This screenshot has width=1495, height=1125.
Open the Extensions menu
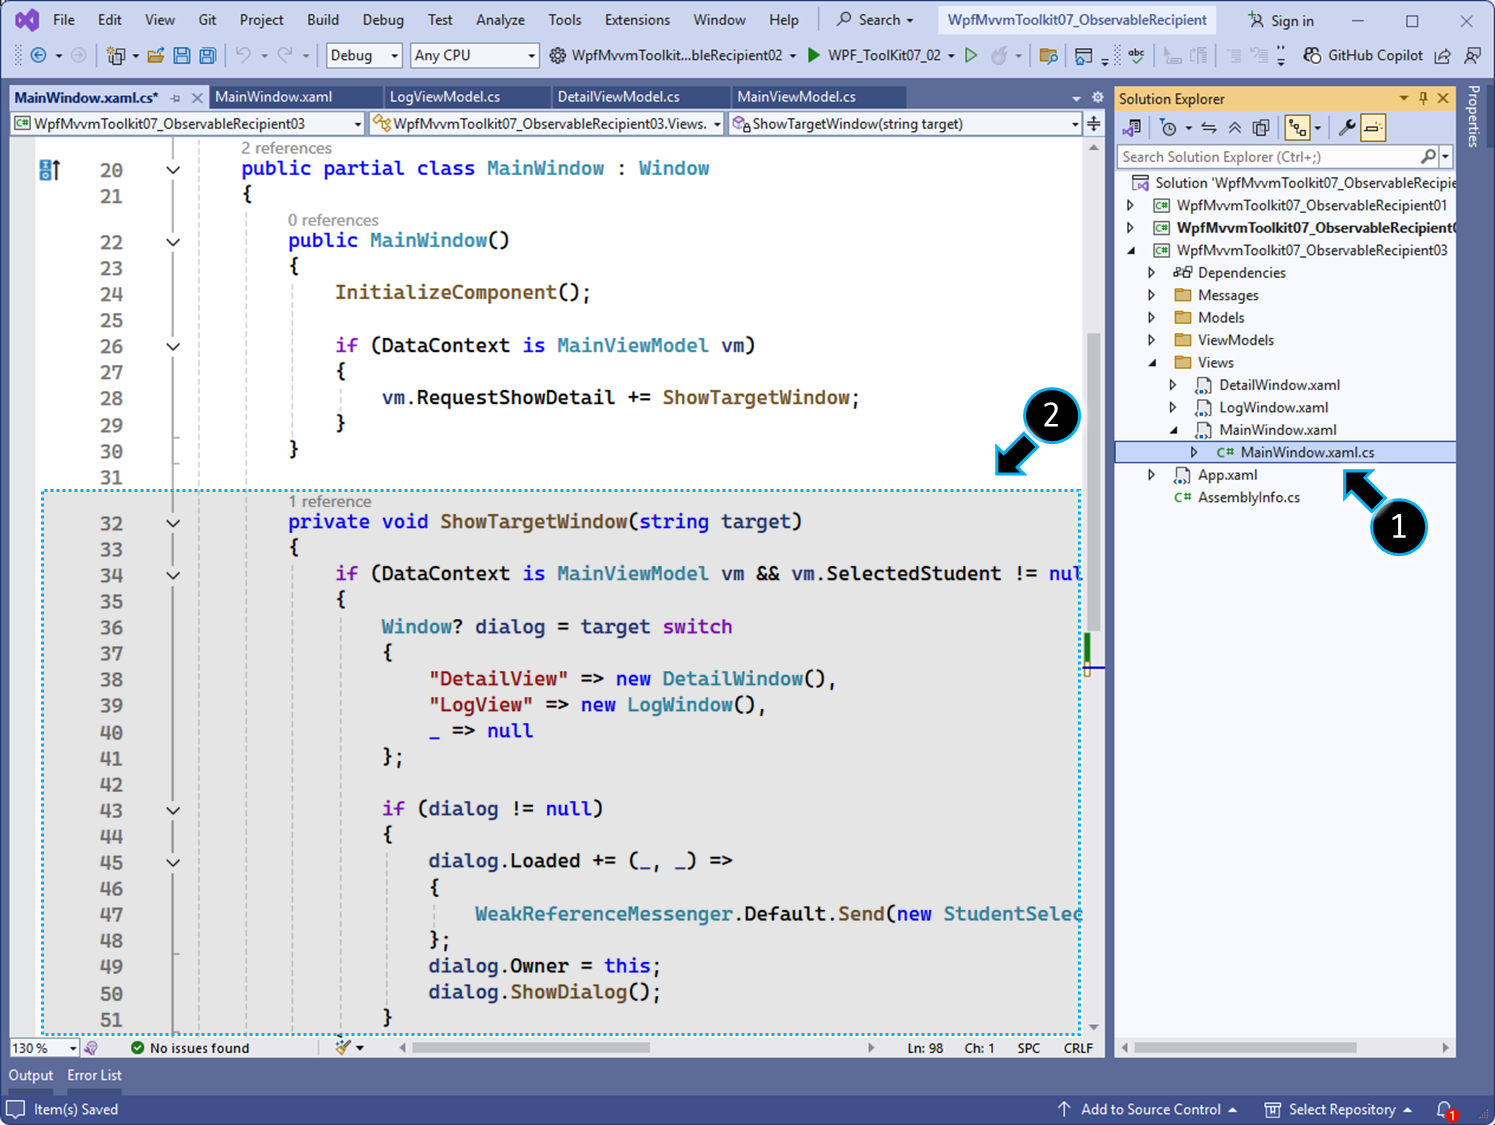(x=637, y=20)
